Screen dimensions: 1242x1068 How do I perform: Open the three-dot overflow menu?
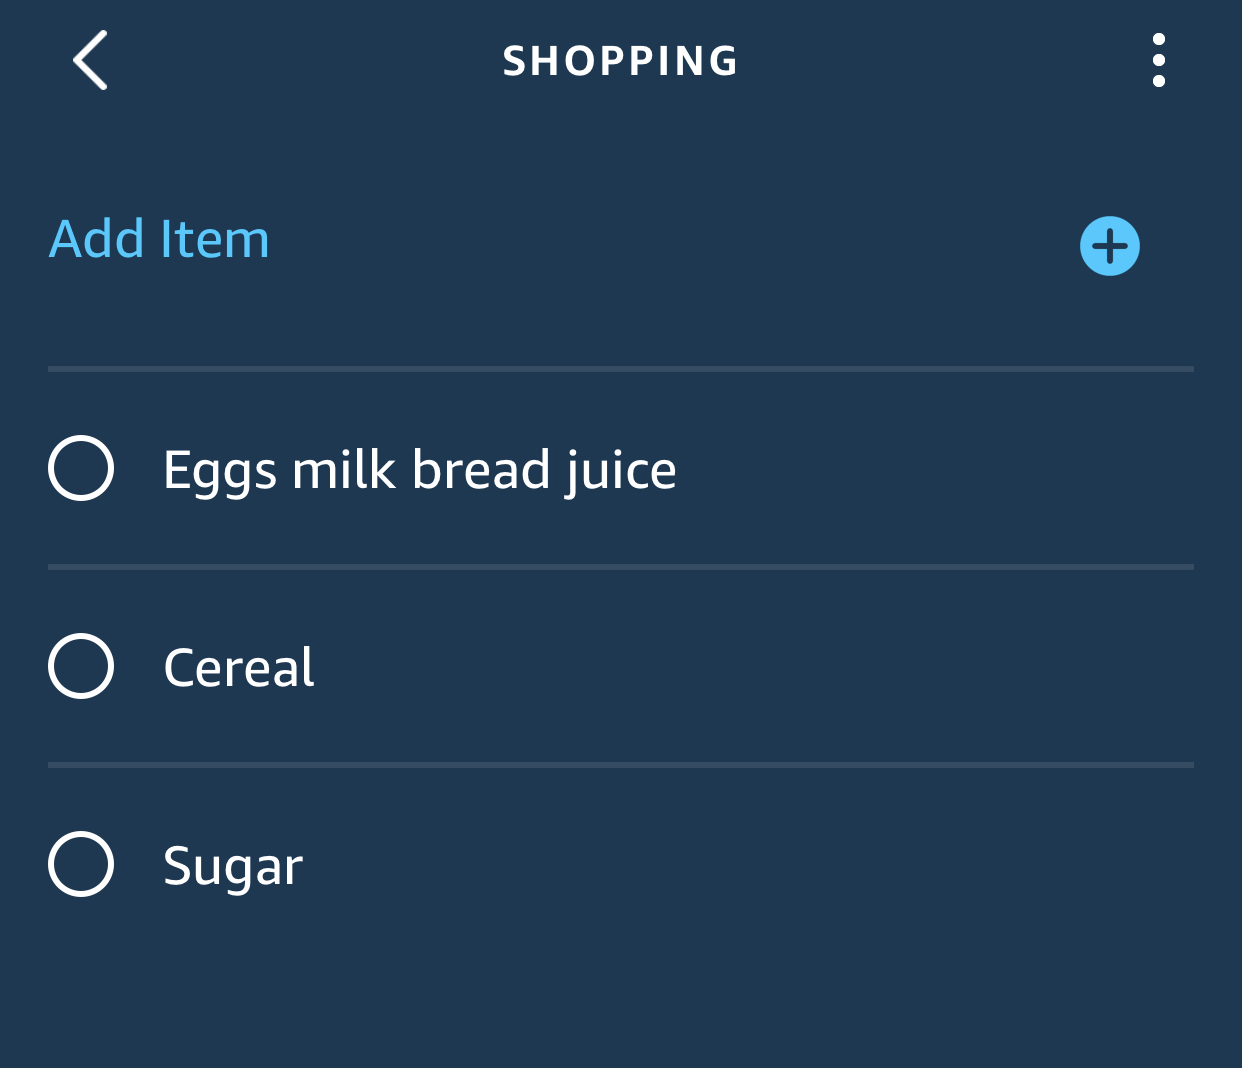(1158, 60)
